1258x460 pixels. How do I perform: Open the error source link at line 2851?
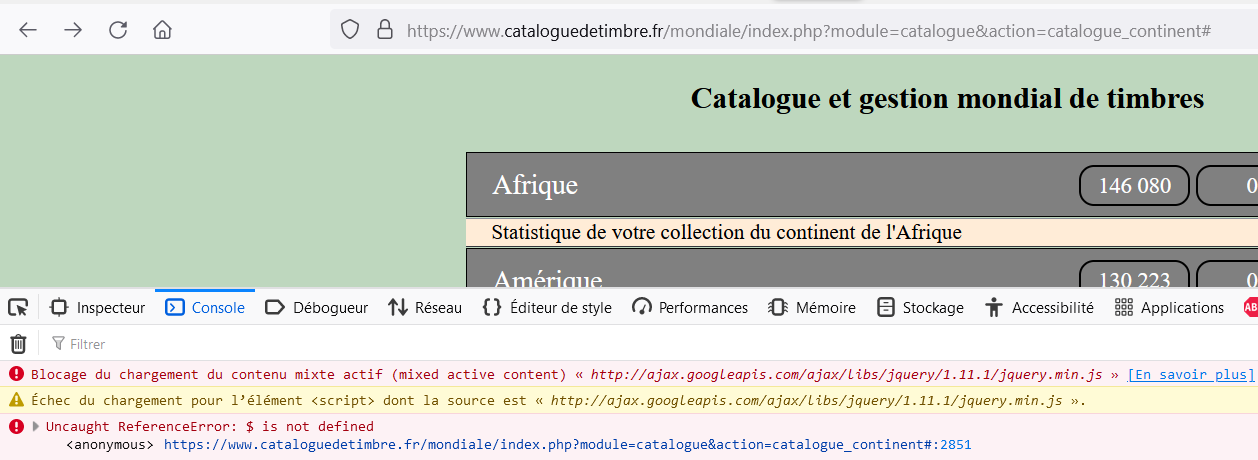(567, 444)
